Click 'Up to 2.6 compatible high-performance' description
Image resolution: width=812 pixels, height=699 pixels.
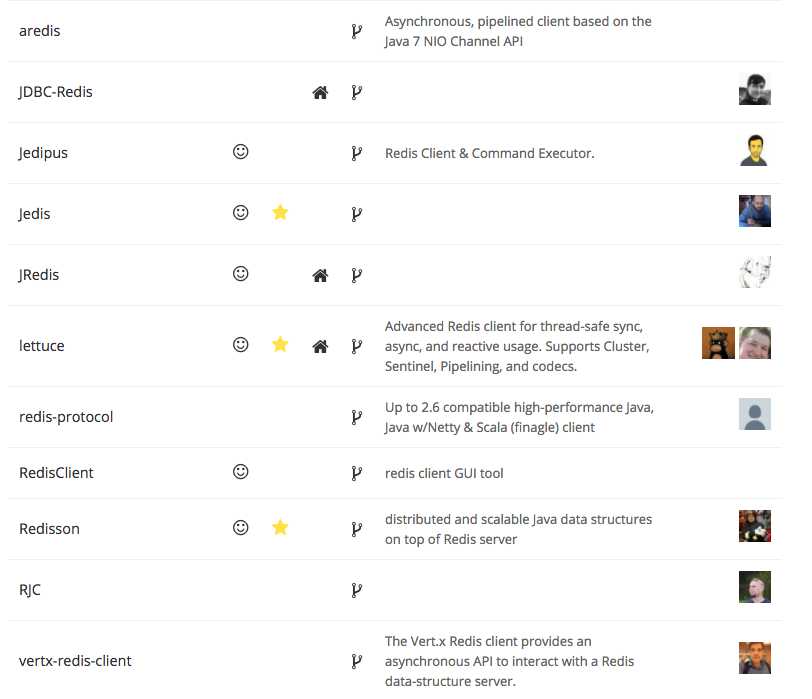pyautogui.click(x=519, y=417)
